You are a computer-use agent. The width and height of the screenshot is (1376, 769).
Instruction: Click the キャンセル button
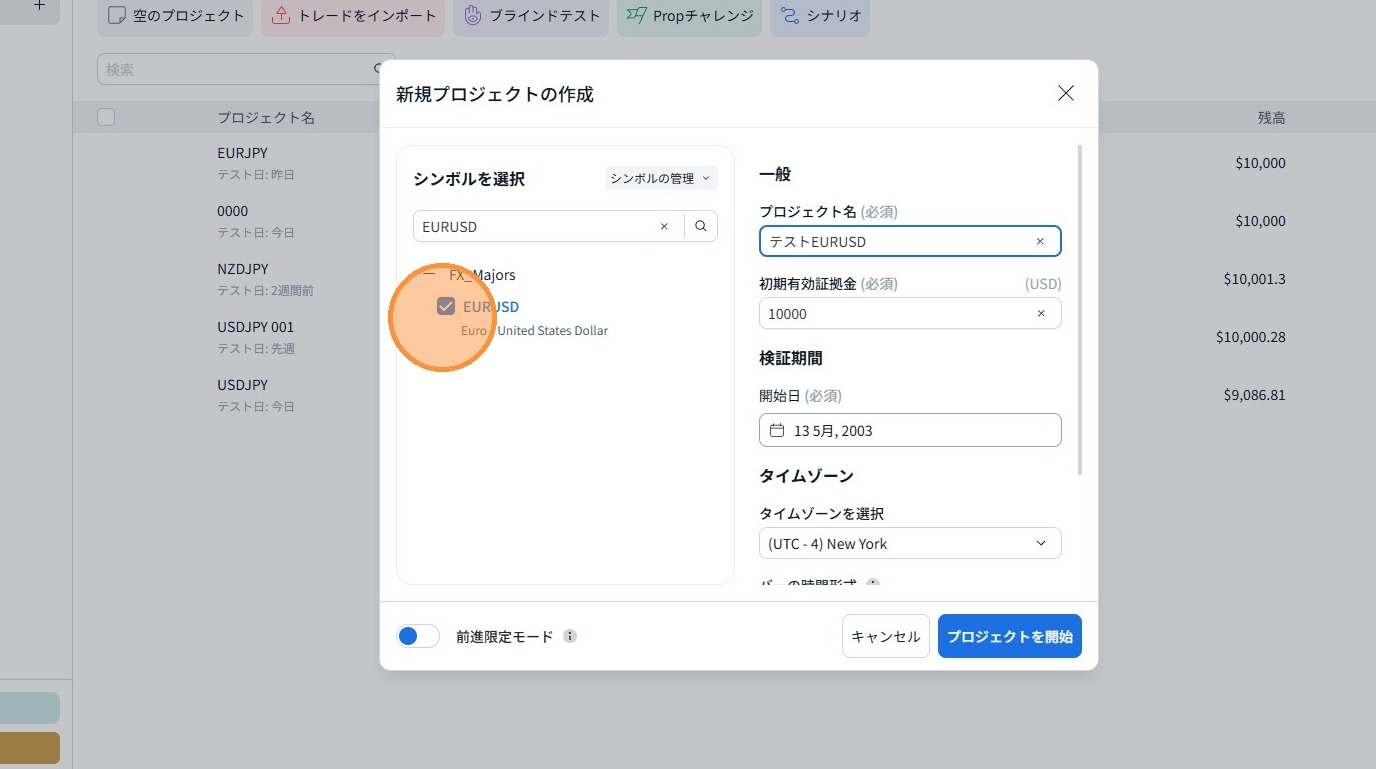tap(886, 636)
